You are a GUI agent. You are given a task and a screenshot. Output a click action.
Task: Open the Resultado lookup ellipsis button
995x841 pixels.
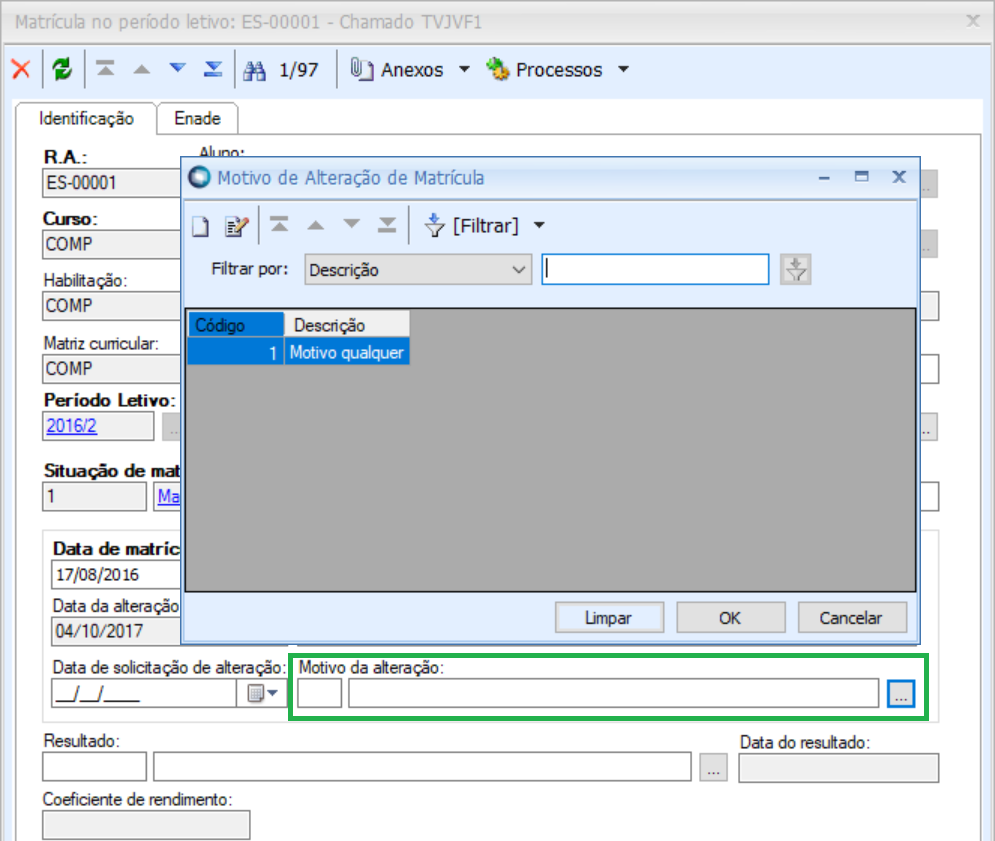tap(714, 767)
